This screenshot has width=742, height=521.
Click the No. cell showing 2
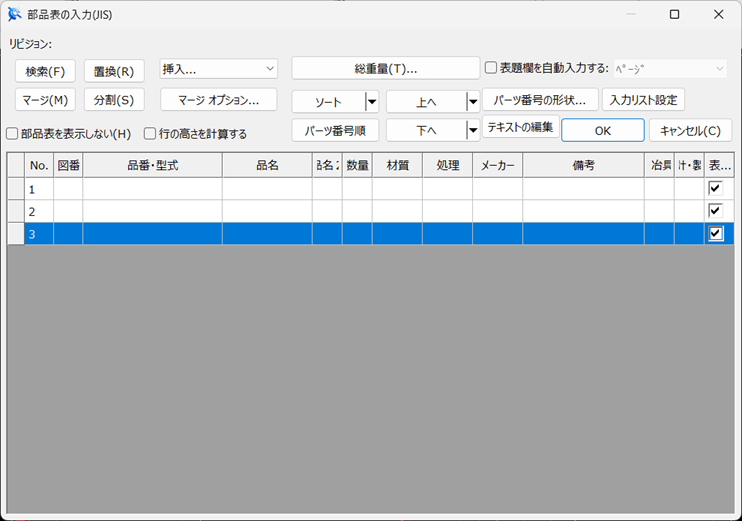39,211
